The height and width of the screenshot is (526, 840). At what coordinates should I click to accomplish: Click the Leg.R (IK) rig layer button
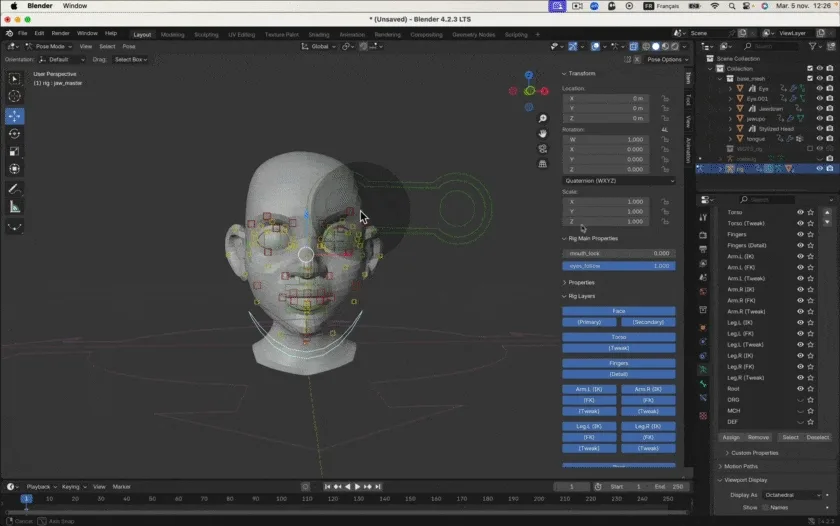(x=648, y=426)
